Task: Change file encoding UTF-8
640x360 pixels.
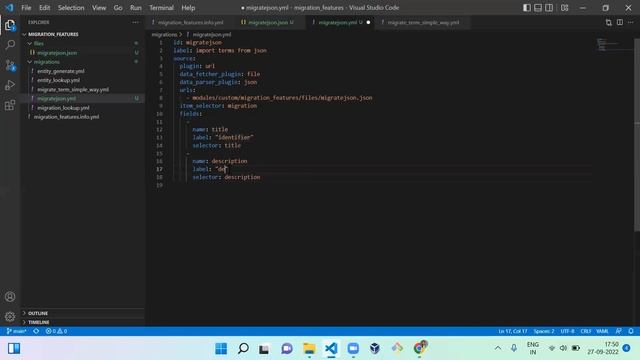Action: tap(567, 331)
